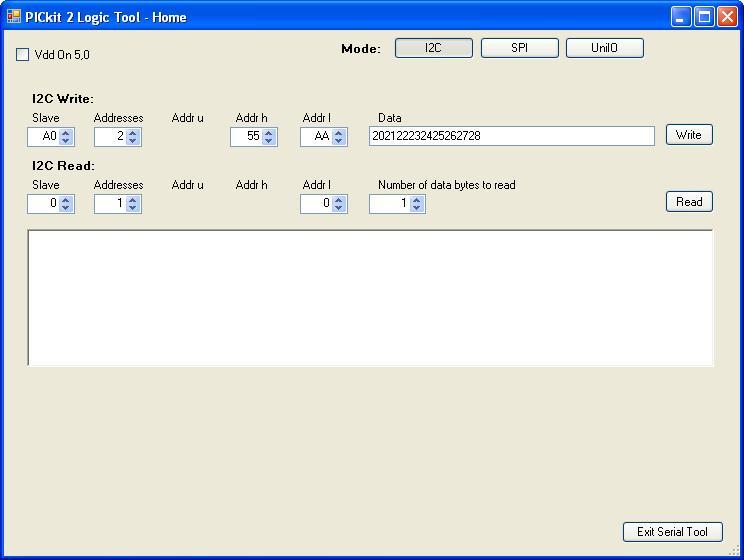
Task: Click Exit Serial Tool button
Action: (673, 532)
